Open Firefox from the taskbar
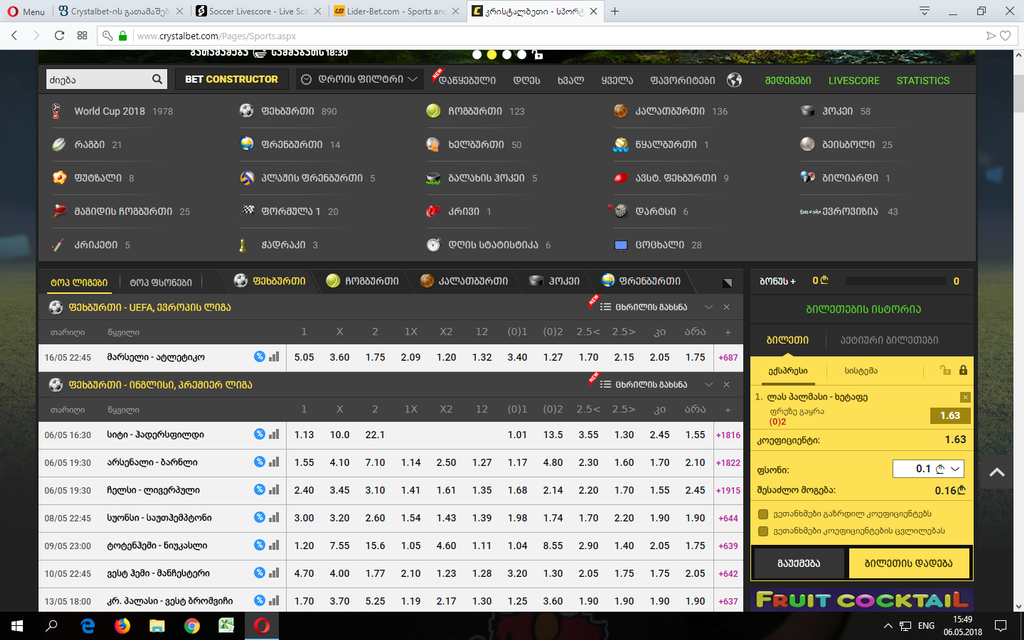1024x640 pixels. (122, 626)
